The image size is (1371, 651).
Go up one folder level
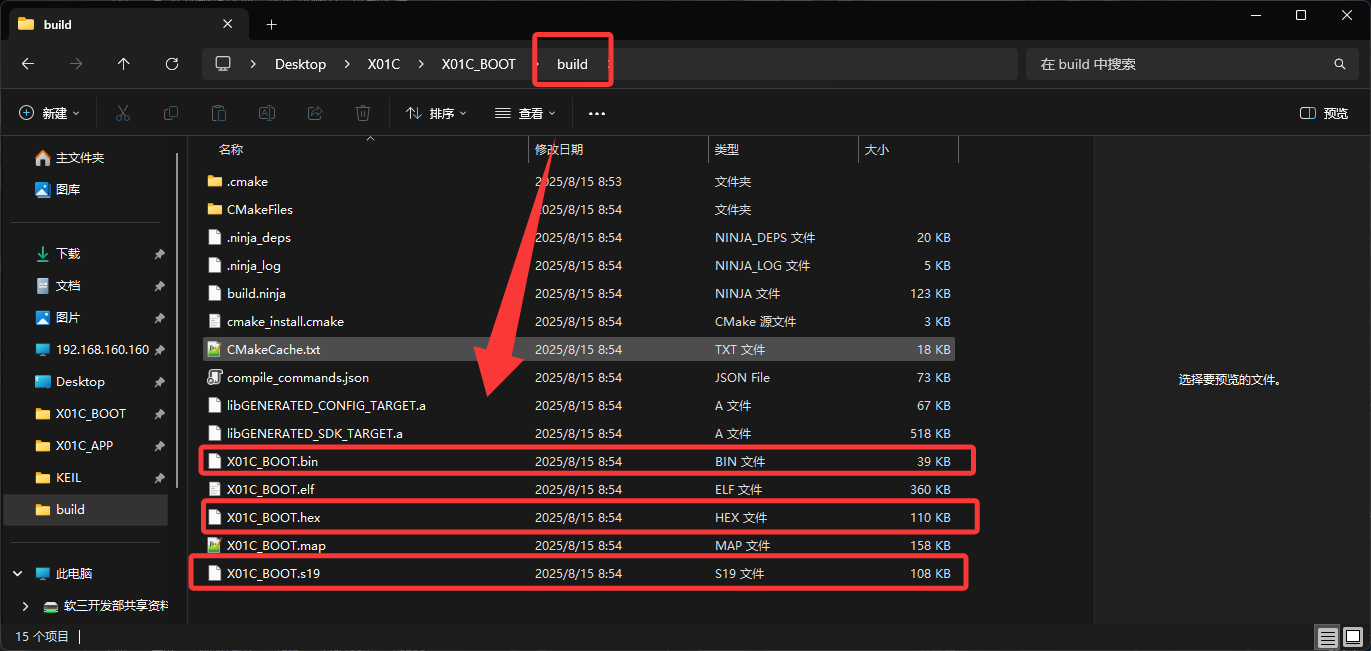click(124, 64)
